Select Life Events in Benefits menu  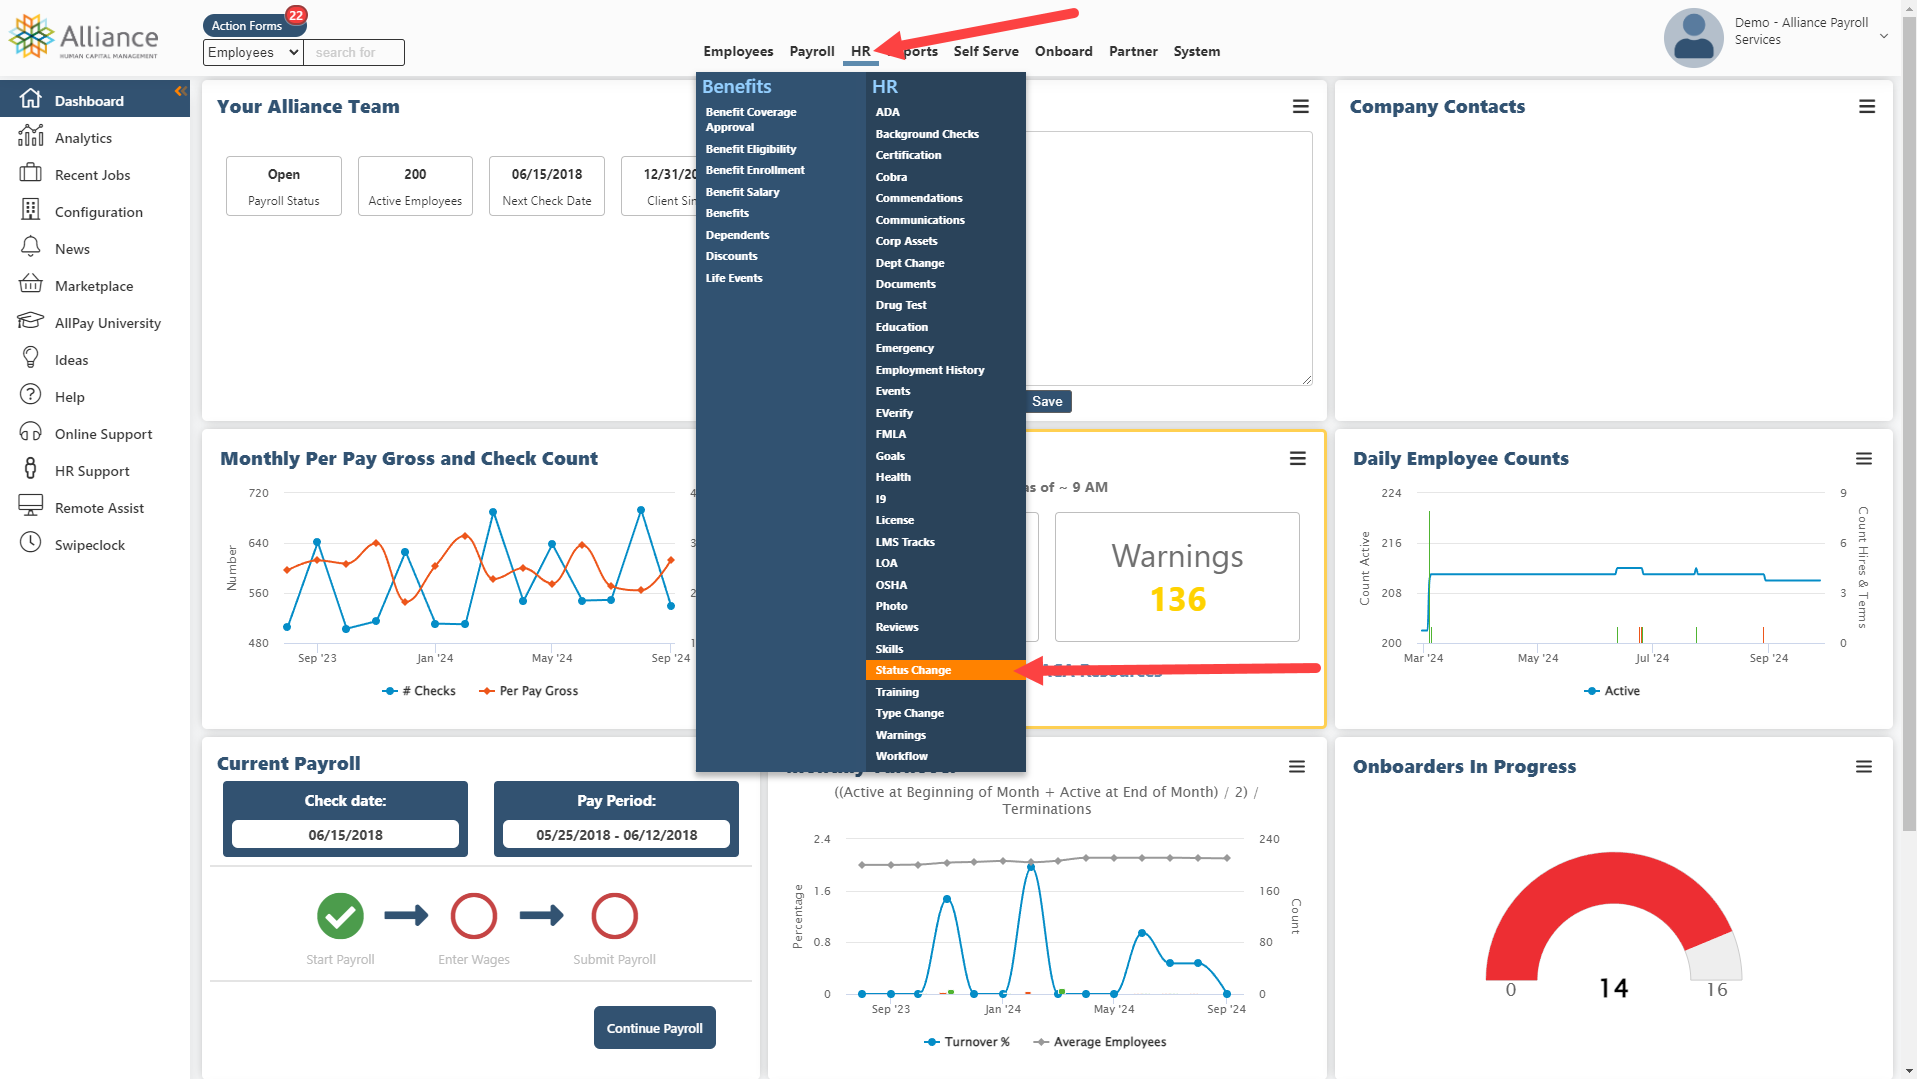click(734, 278)
